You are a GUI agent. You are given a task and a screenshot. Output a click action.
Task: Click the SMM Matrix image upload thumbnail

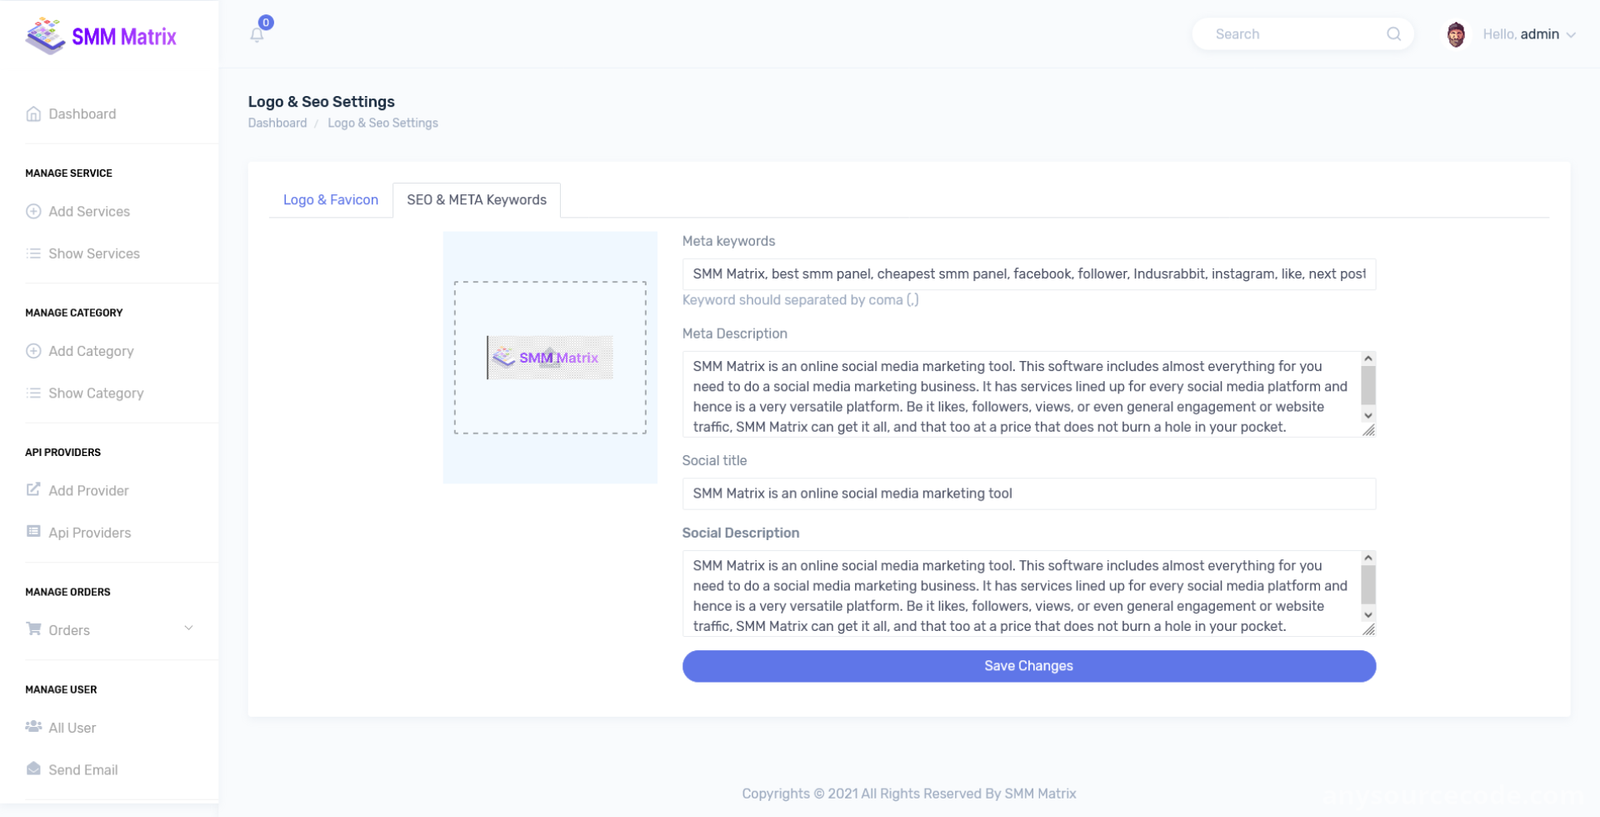click(550, 357)
